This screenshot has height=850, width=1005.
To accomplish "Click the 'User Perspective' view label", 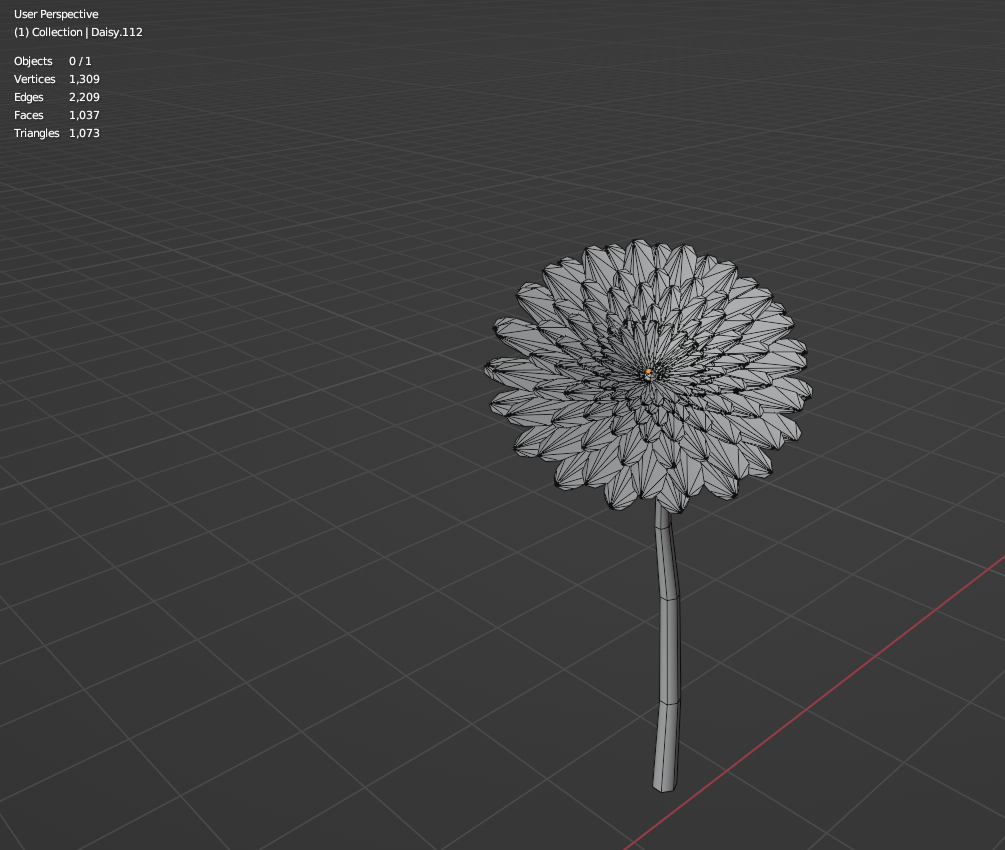I will [56, 14].
